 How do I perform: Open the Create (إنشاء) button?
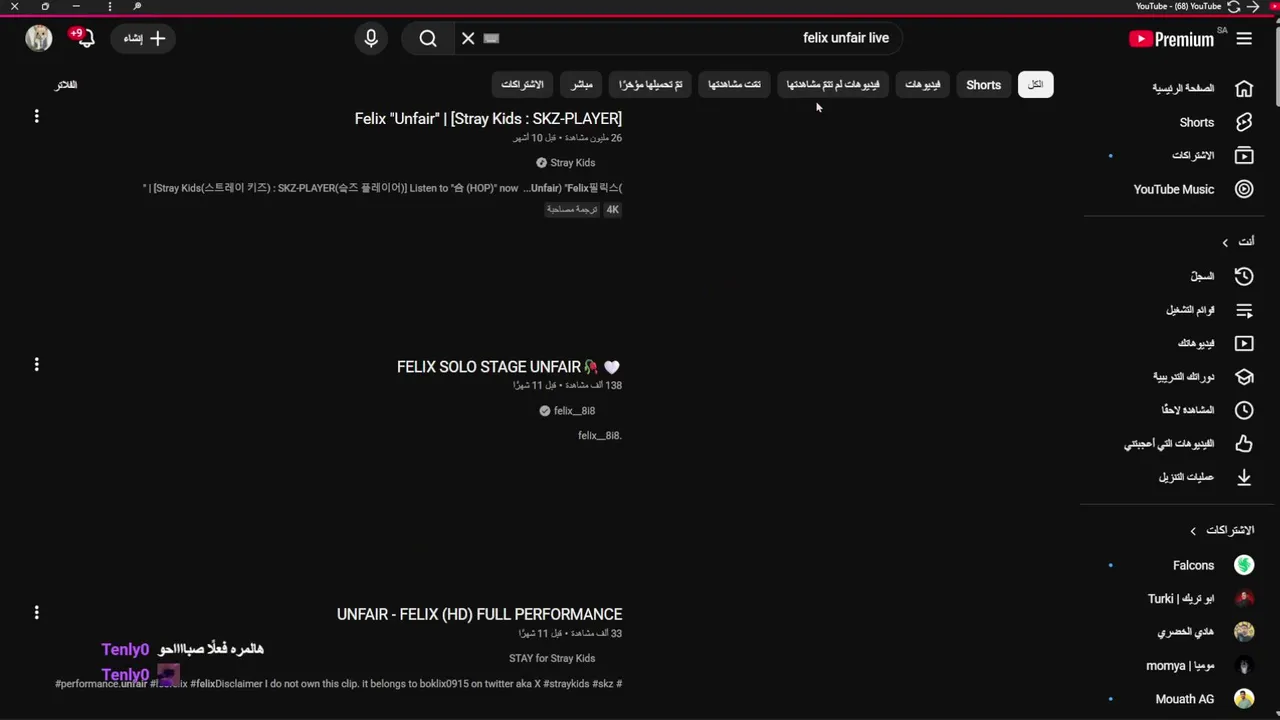[144, 38]
